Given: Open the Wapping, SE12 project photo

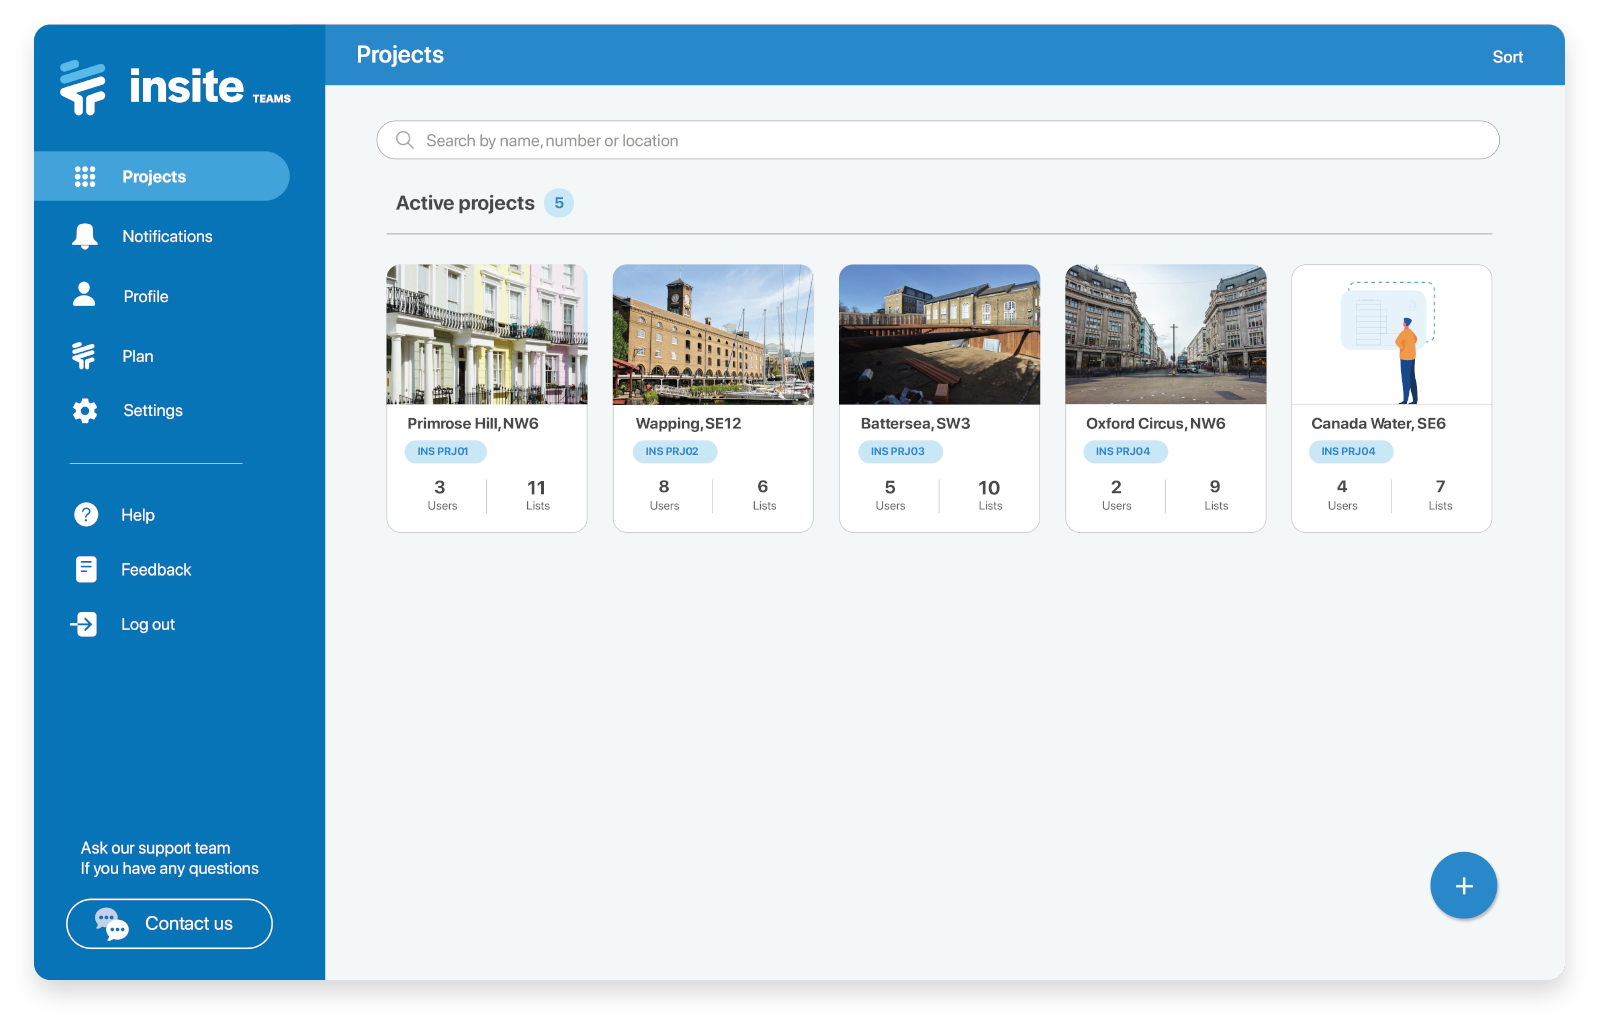Looking at the screenshot, I should point(713,335).
